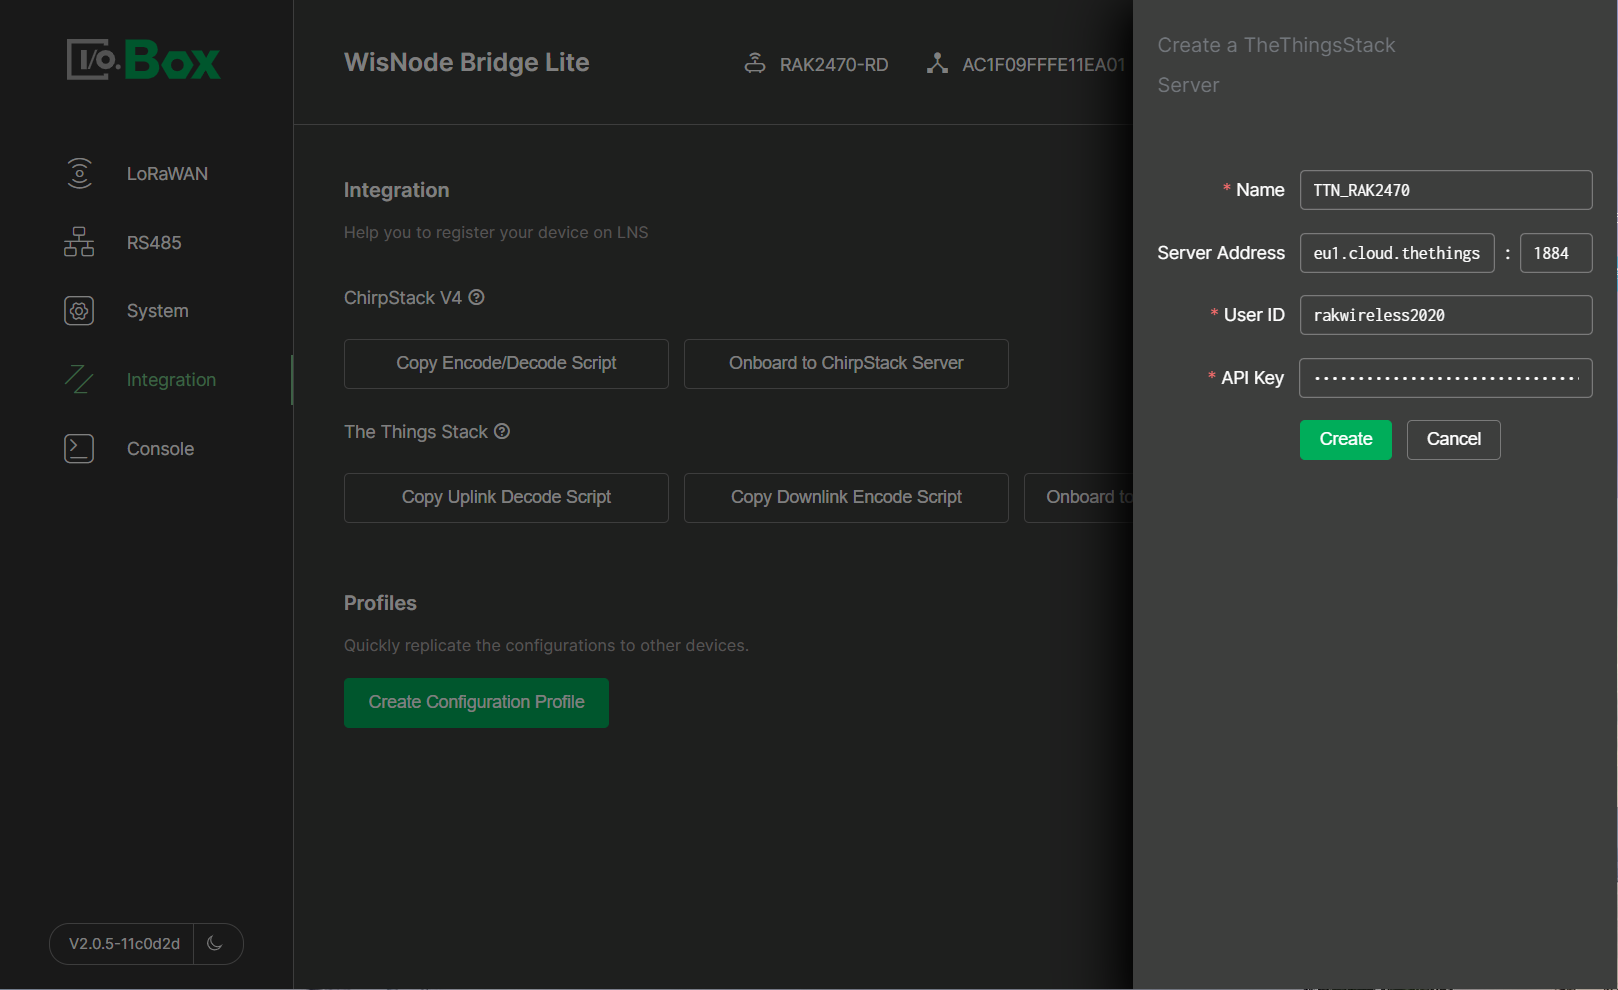Screen dimensions: 1618x990
Task: Click the RS485 network icon
Action: coord(79,242)
